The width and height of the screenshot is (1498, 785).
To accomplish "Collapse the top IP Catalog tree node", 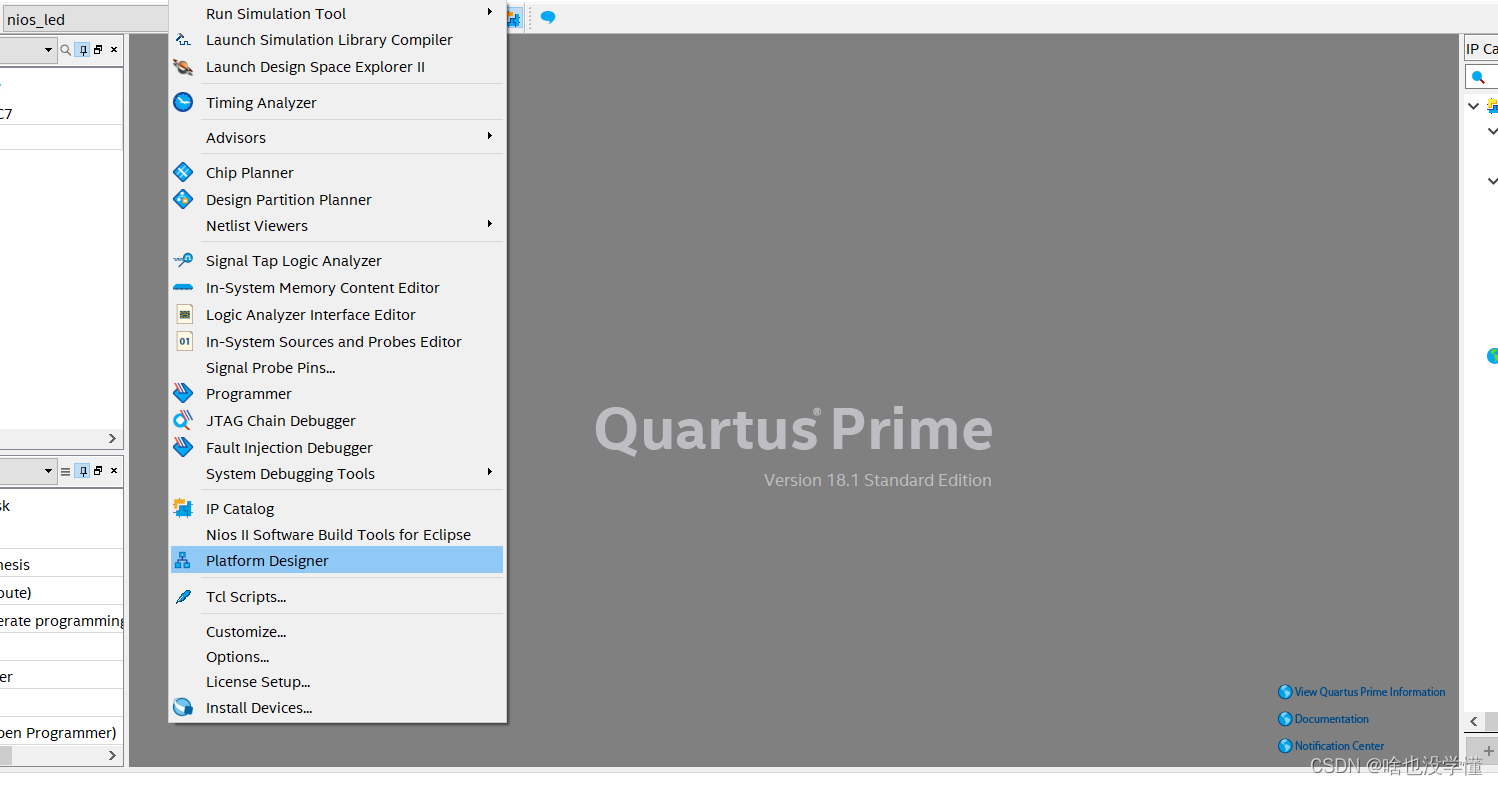I will [1473, 106].
